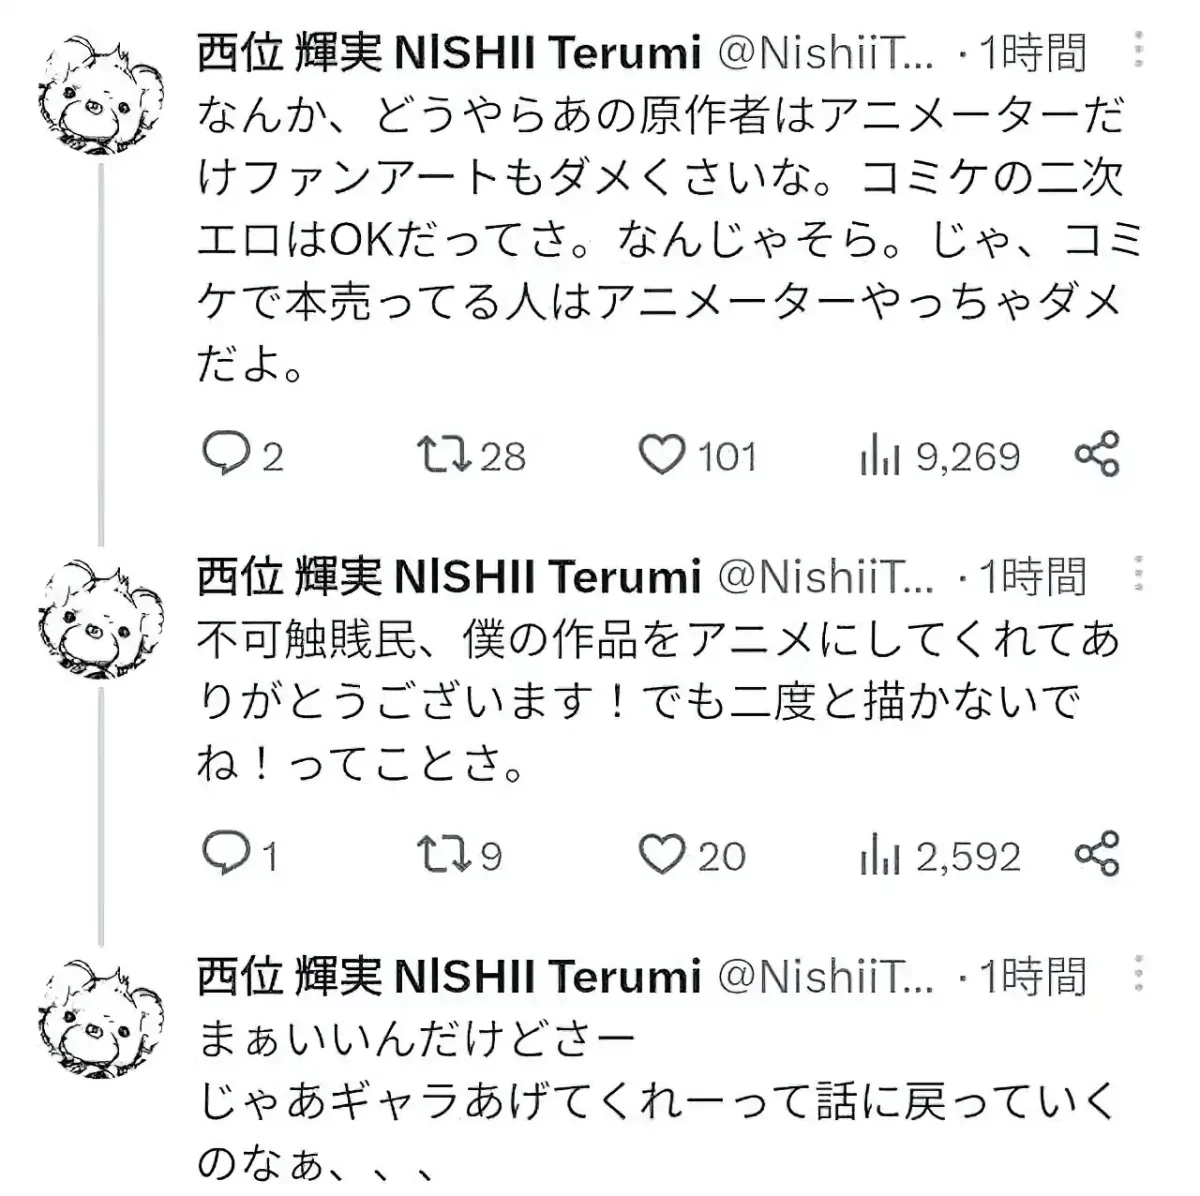This screenshot has height=1196, width=1200.
Task: Reply to the second tweet about 不可触賎民
Action: coord(226,855)
